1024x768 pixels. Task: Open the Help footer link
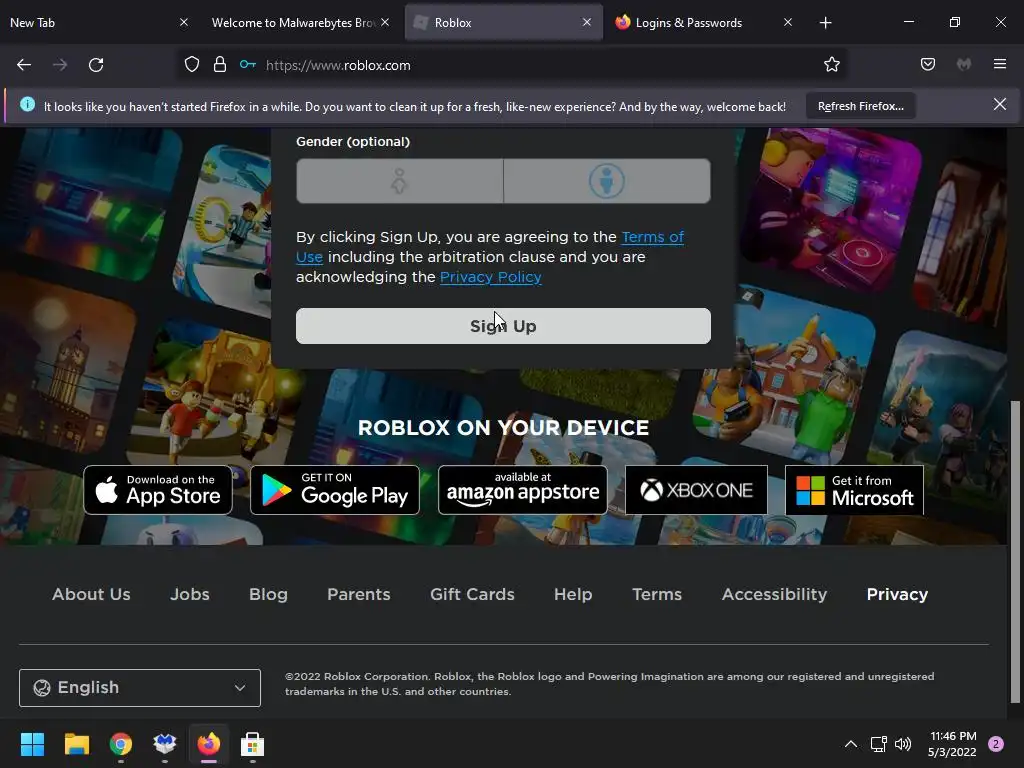click(x=573, y=594)
